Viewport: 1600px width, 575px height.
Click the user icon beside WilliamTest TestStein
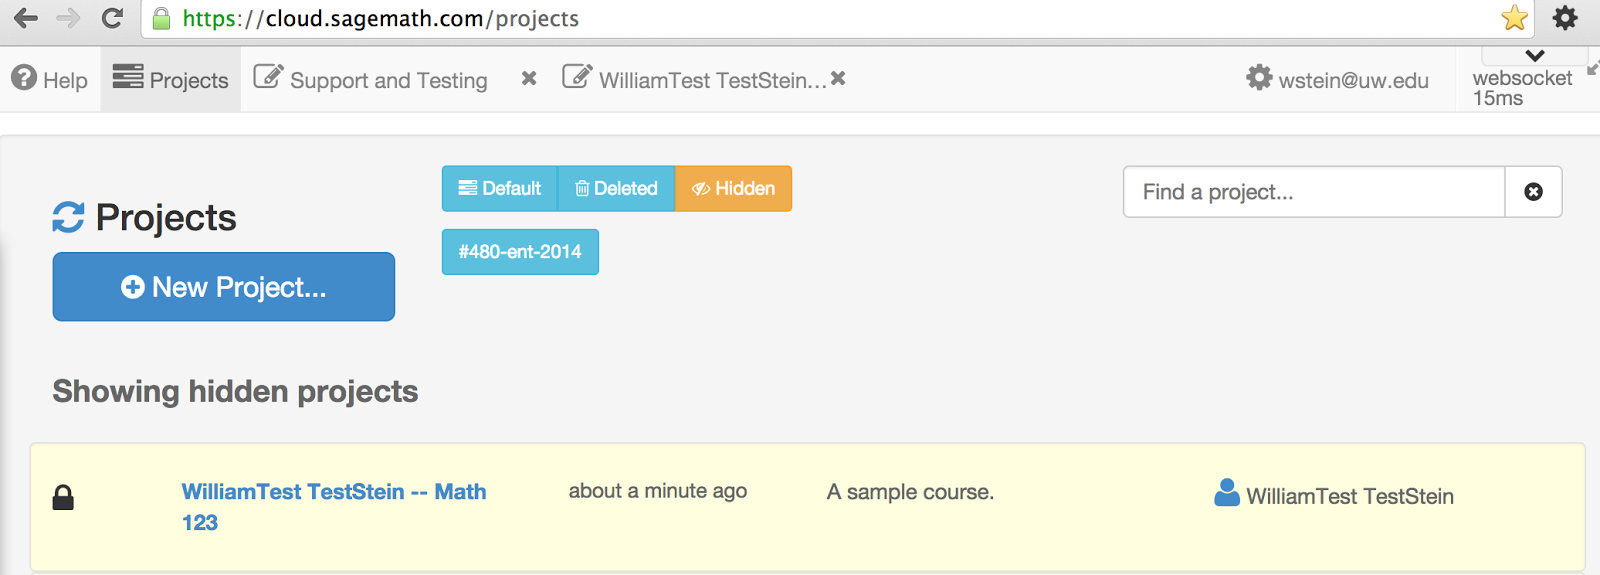[1227, 493]
